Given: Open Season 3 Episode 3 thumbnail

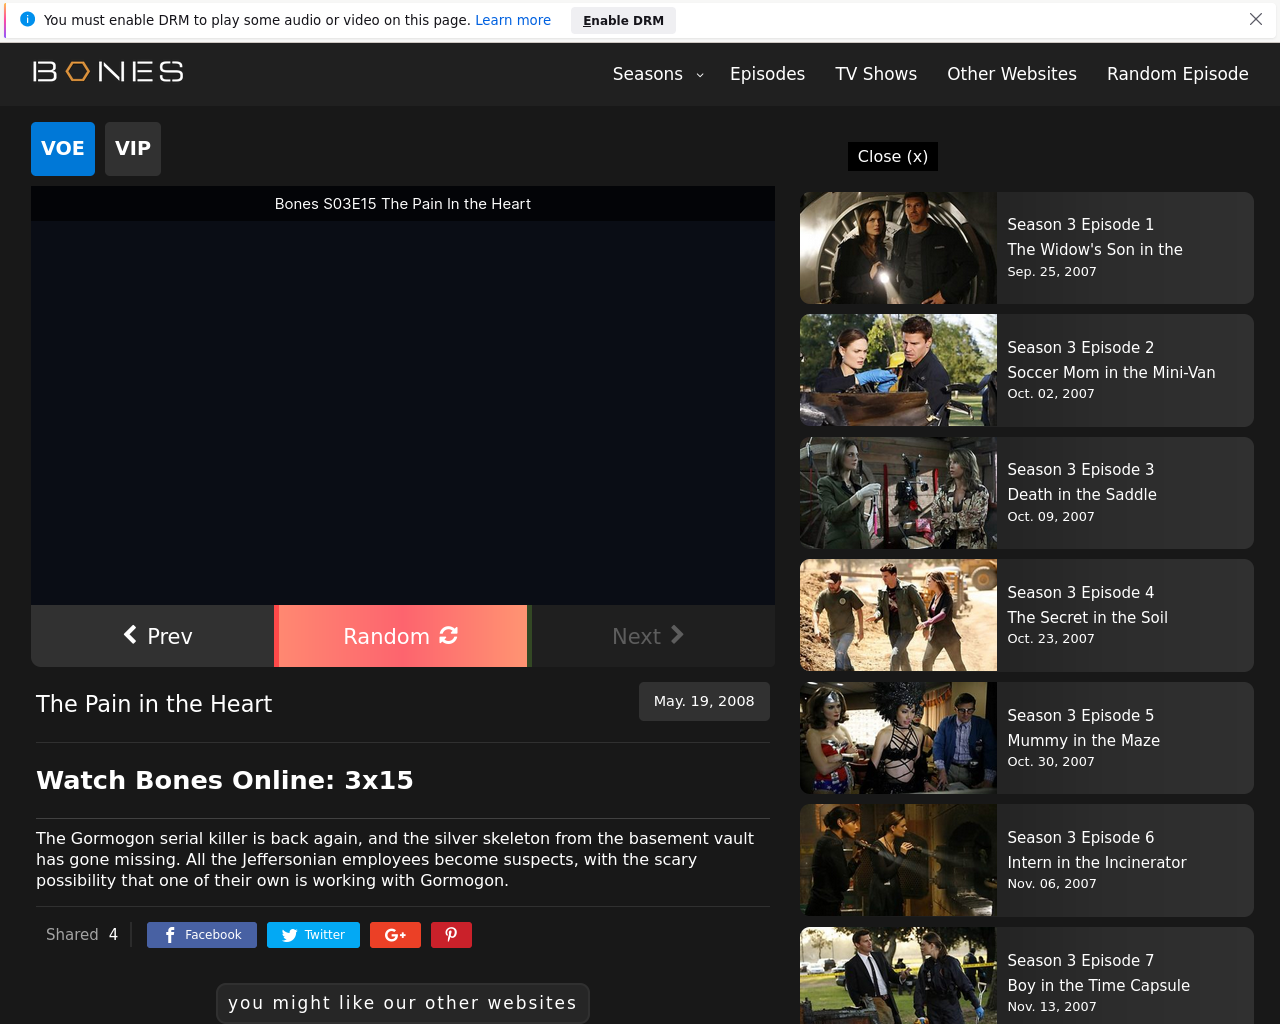Looking at the screenshot, I should click(x=898, y=493).
